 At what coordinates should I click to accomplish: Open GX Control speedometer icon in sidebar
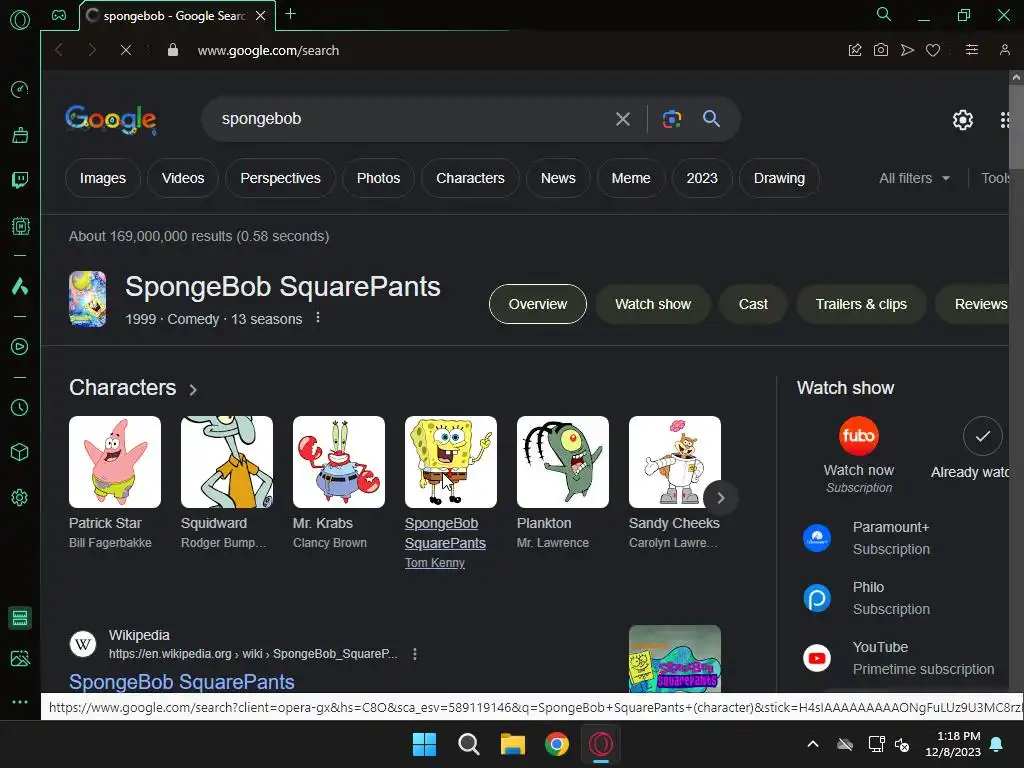click(x=20, y=89)
